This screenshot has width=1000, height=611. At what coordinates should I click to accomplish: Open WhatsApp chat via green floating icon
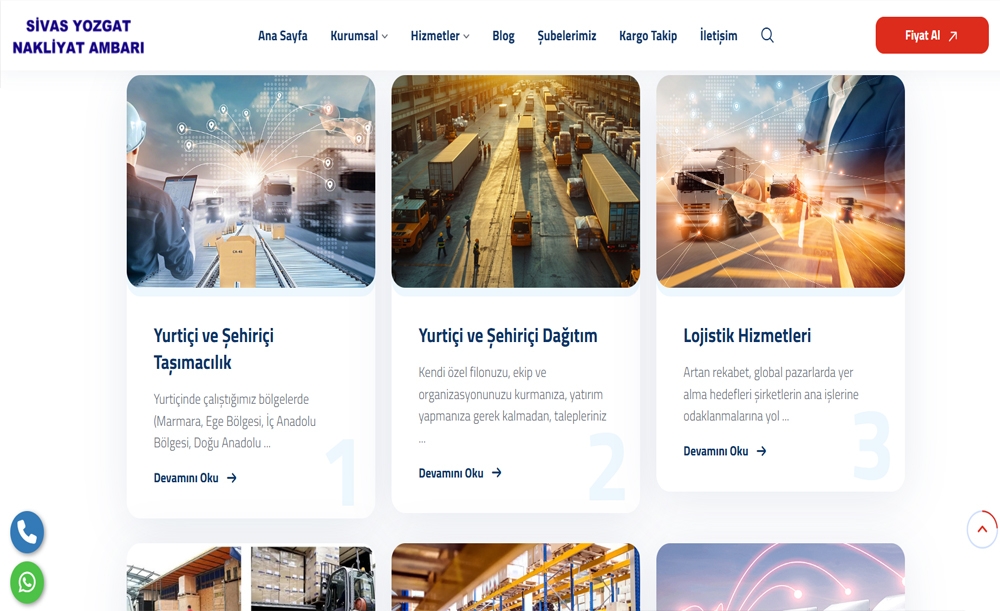[27, 582]
